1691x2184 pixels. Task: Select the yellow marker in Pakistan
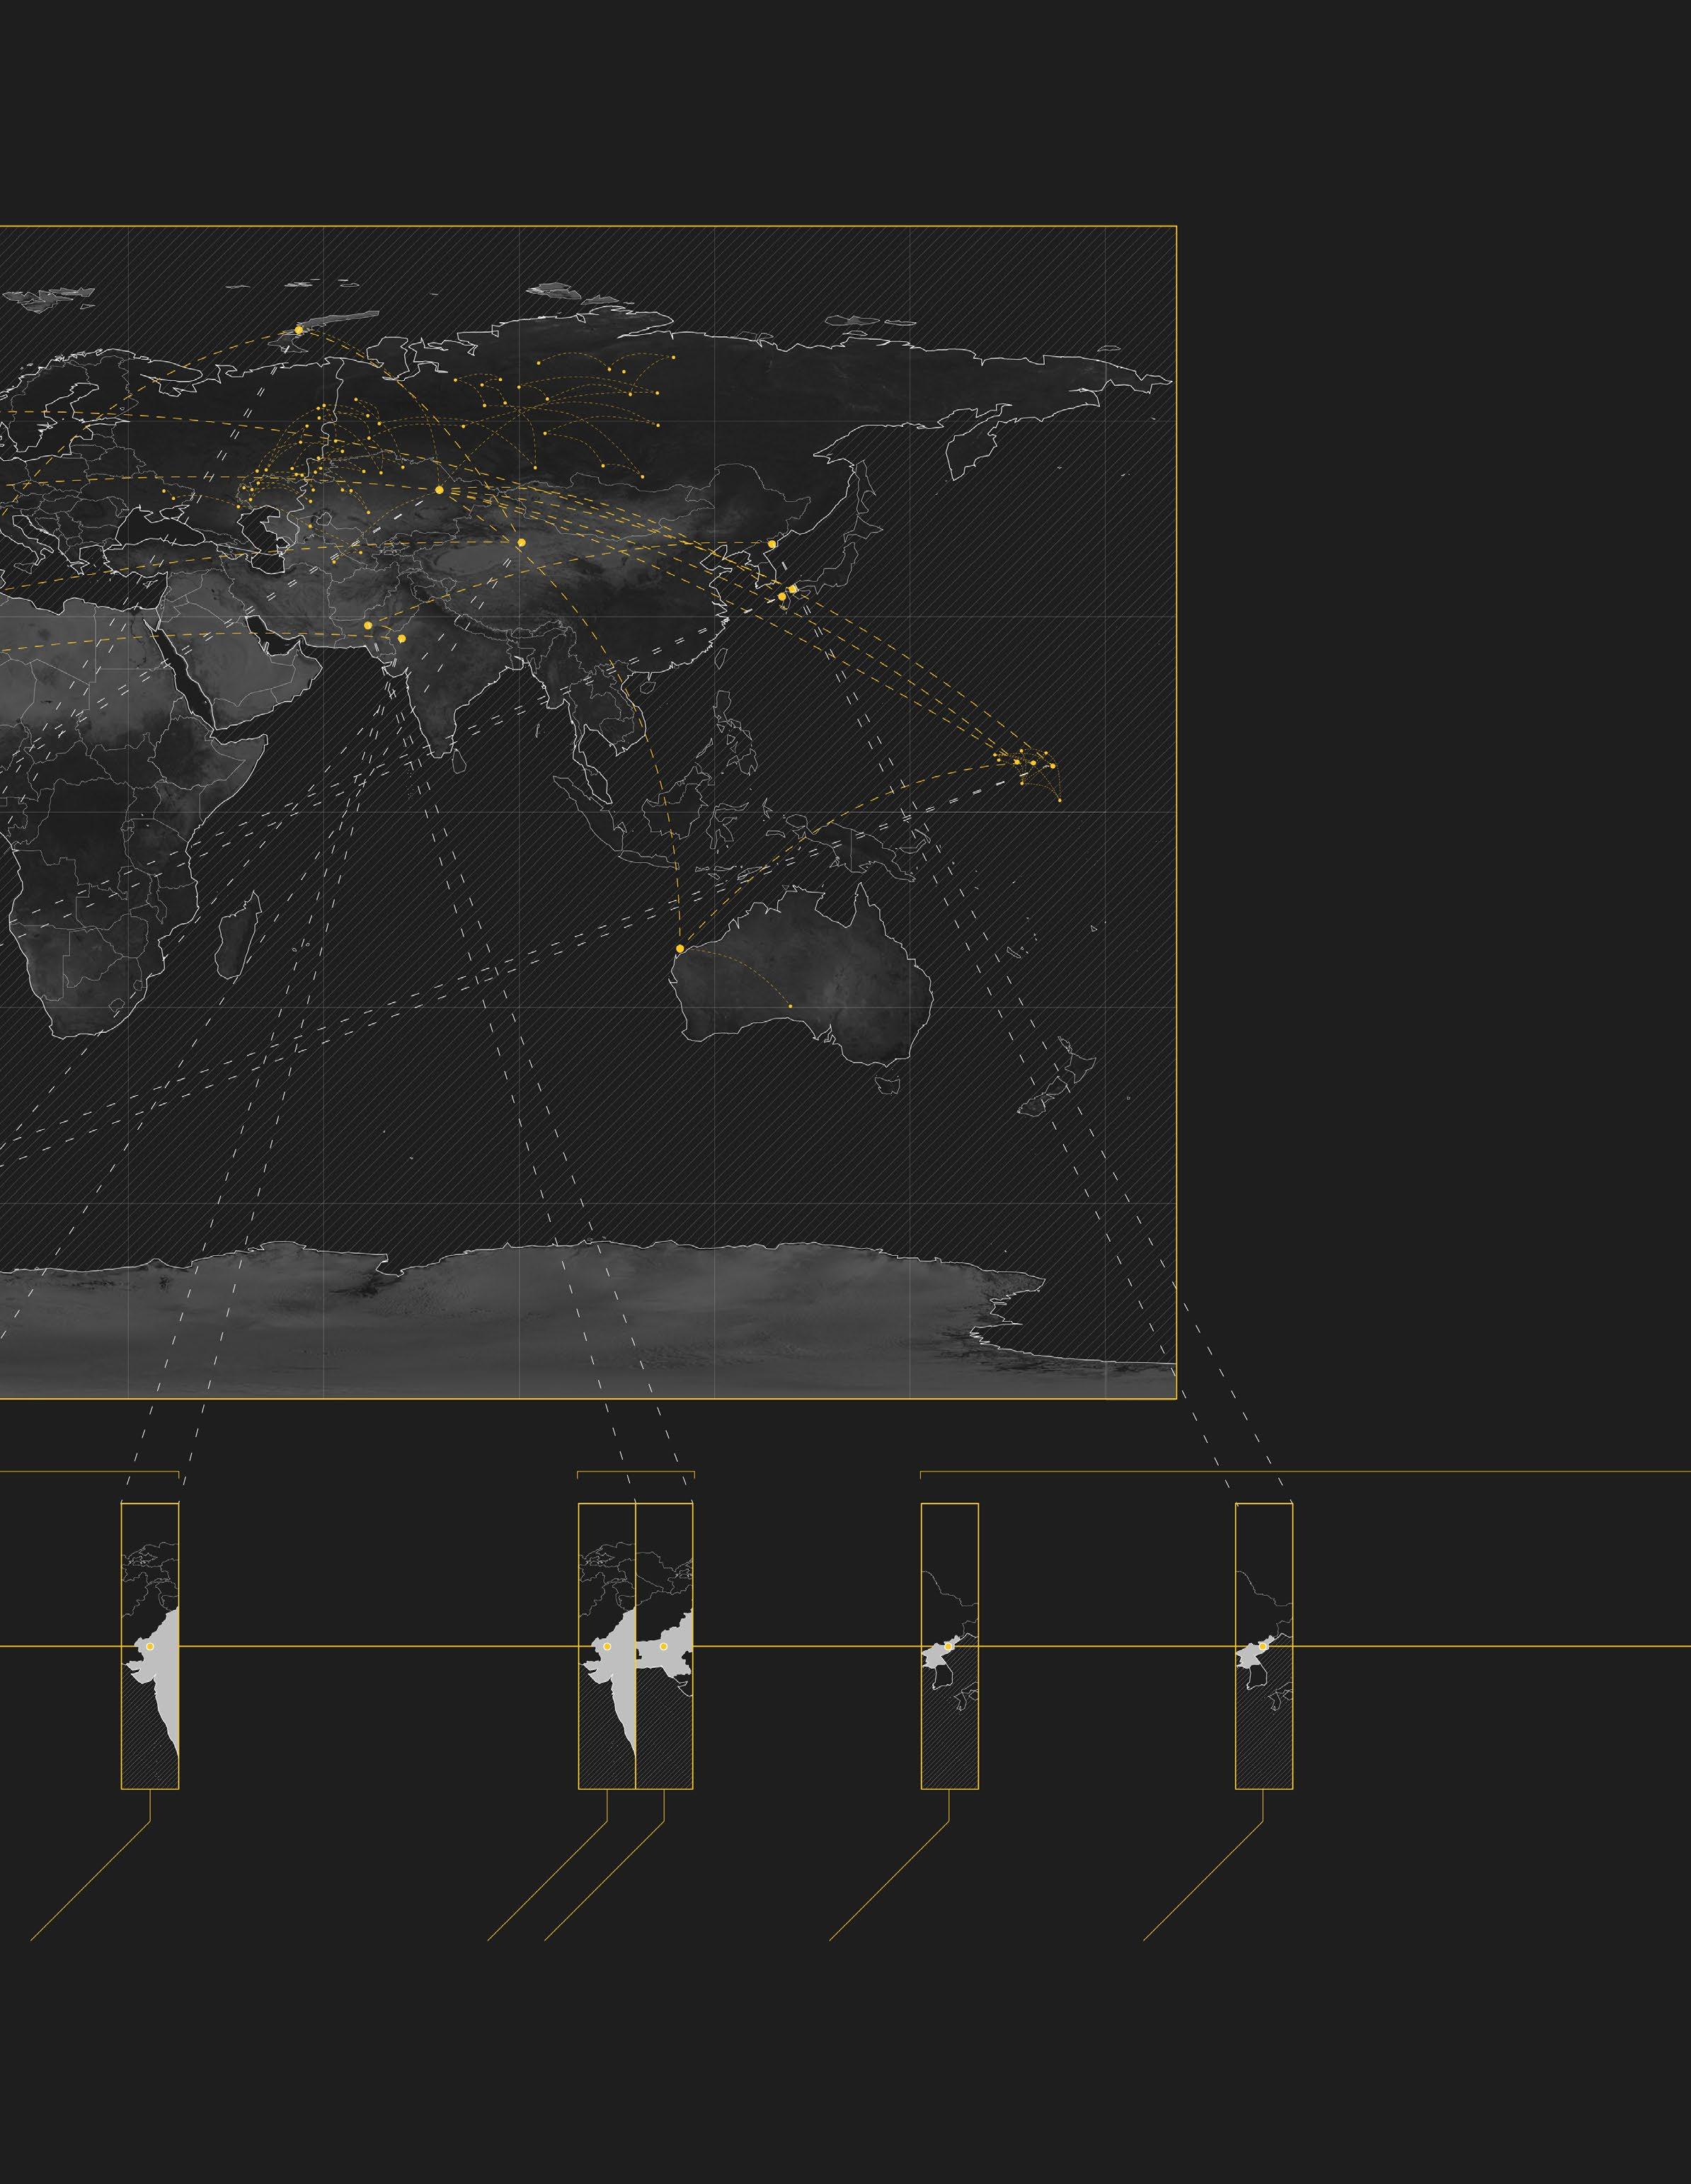point(368,625)
